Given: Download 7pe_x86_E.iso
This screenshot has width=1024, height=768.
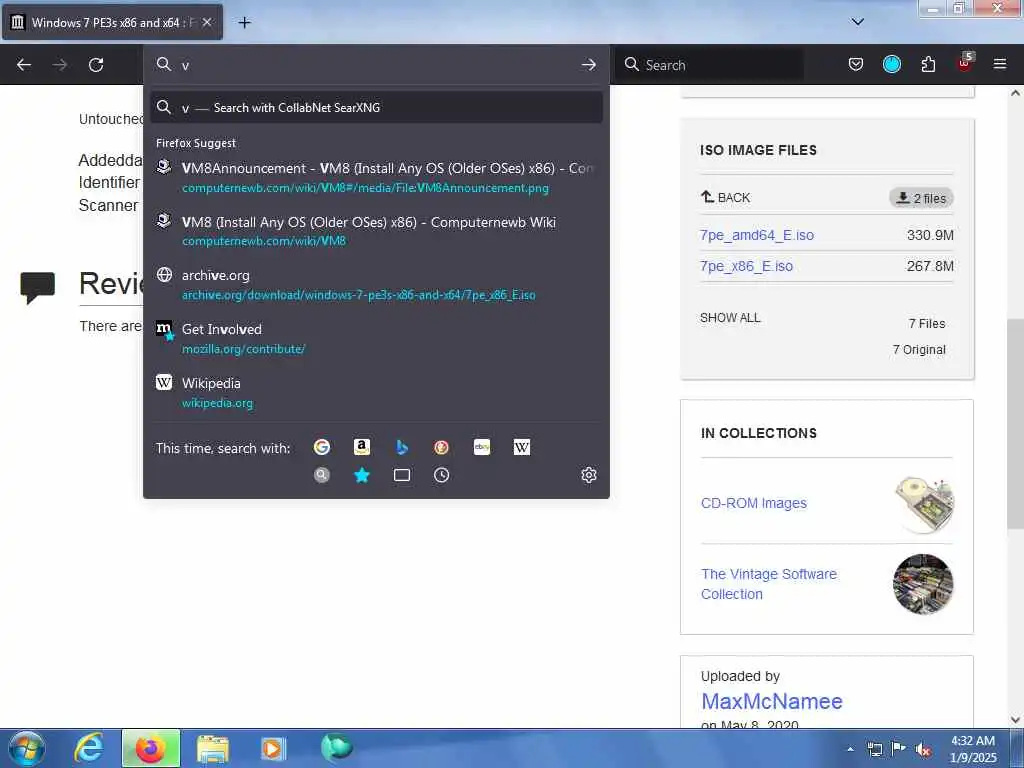Looking at the screenshot, I should pyautogui.click(x=746, y=266).
